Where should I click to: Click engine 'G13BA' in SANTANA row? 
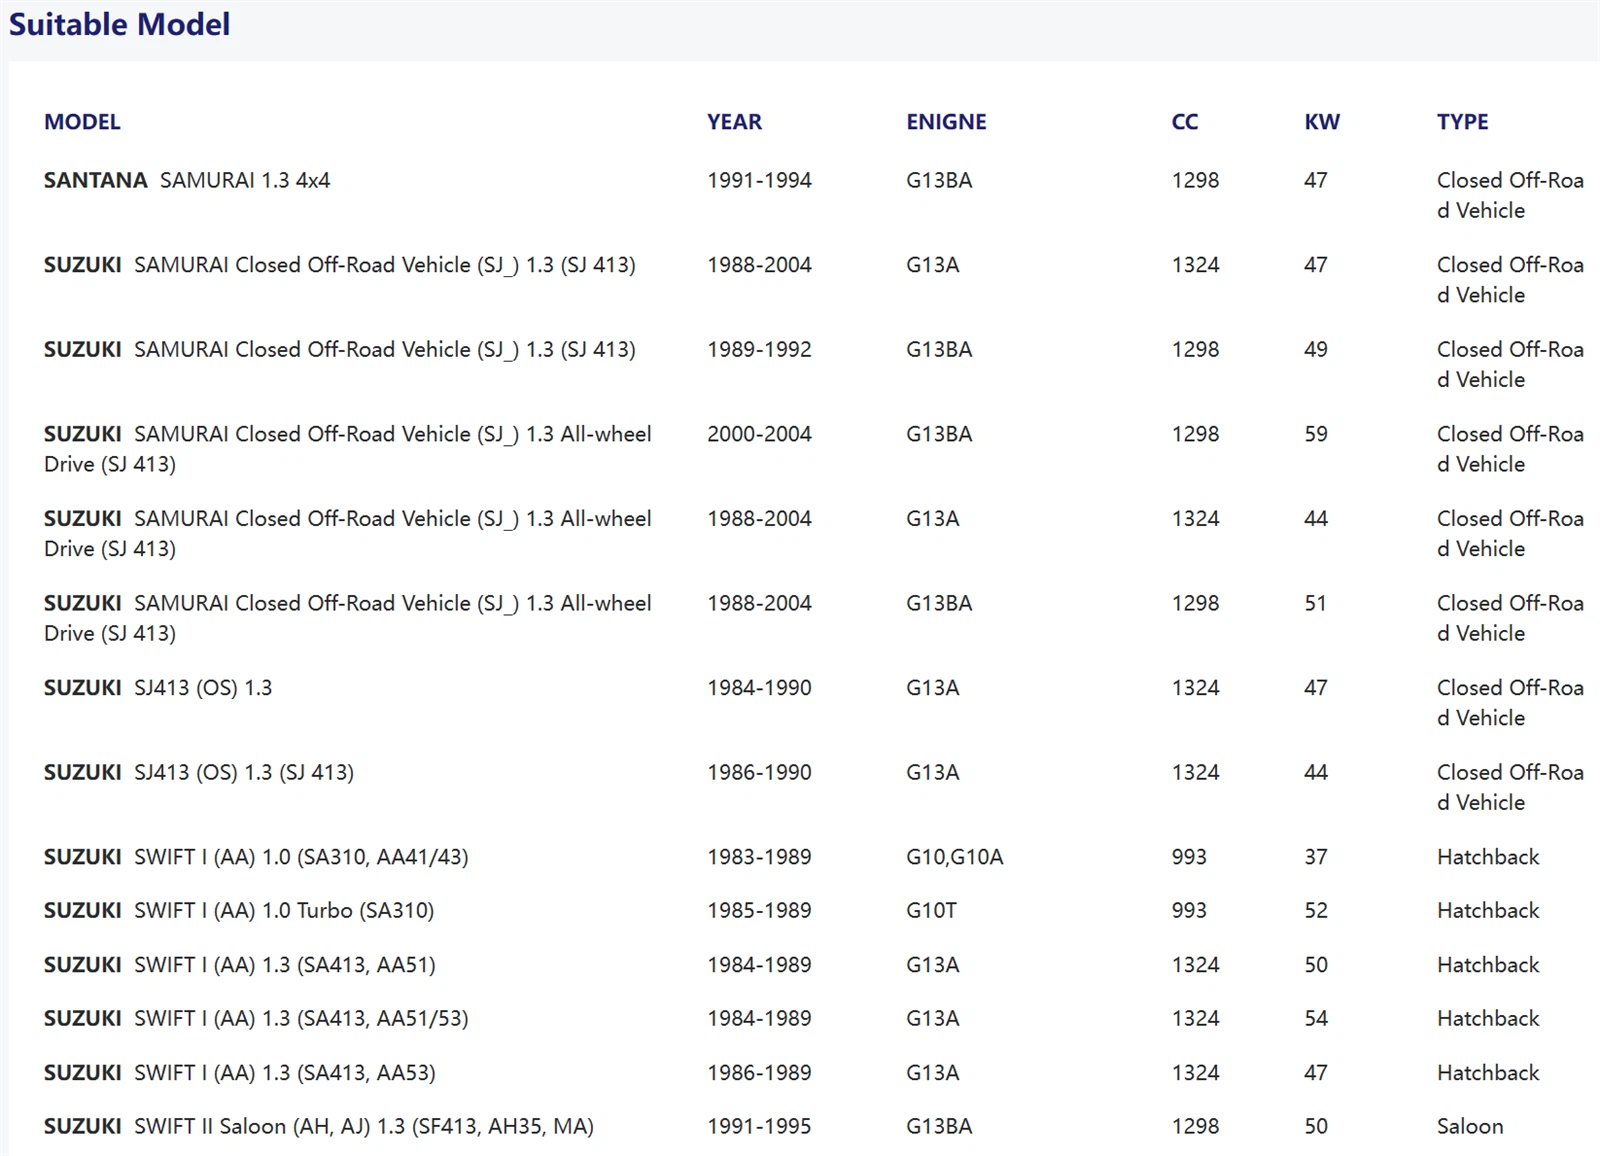(939, 180)
